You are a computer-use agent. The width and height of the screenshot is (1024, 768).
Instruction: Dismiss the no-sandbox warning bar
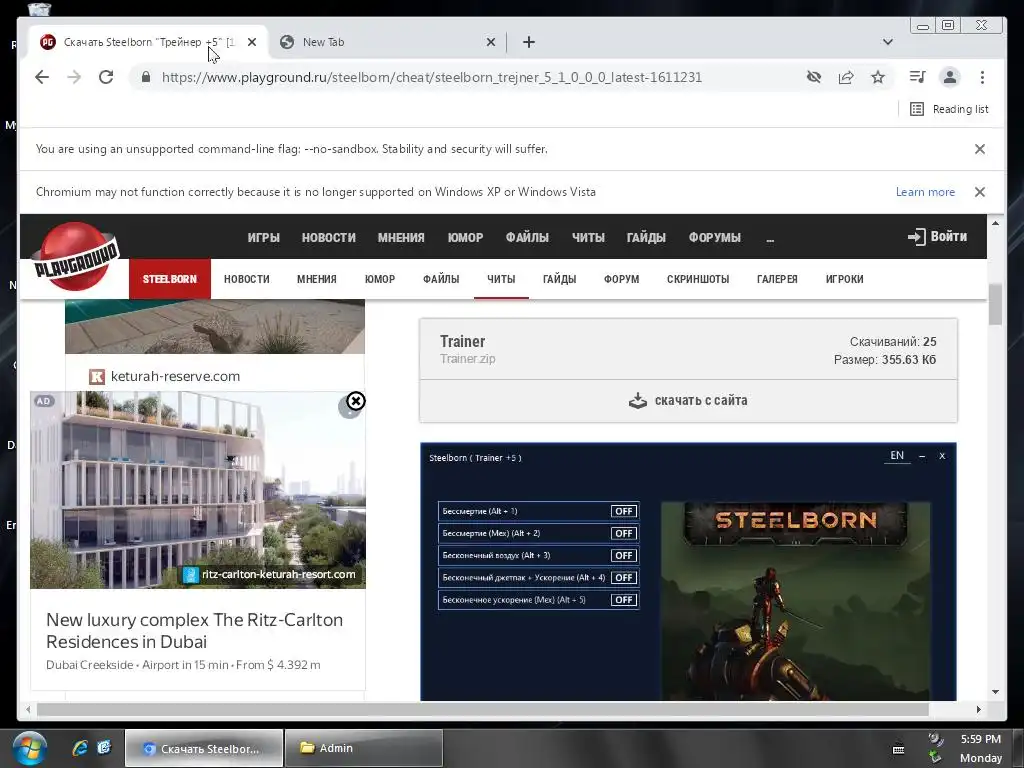[x=980, y=149]
